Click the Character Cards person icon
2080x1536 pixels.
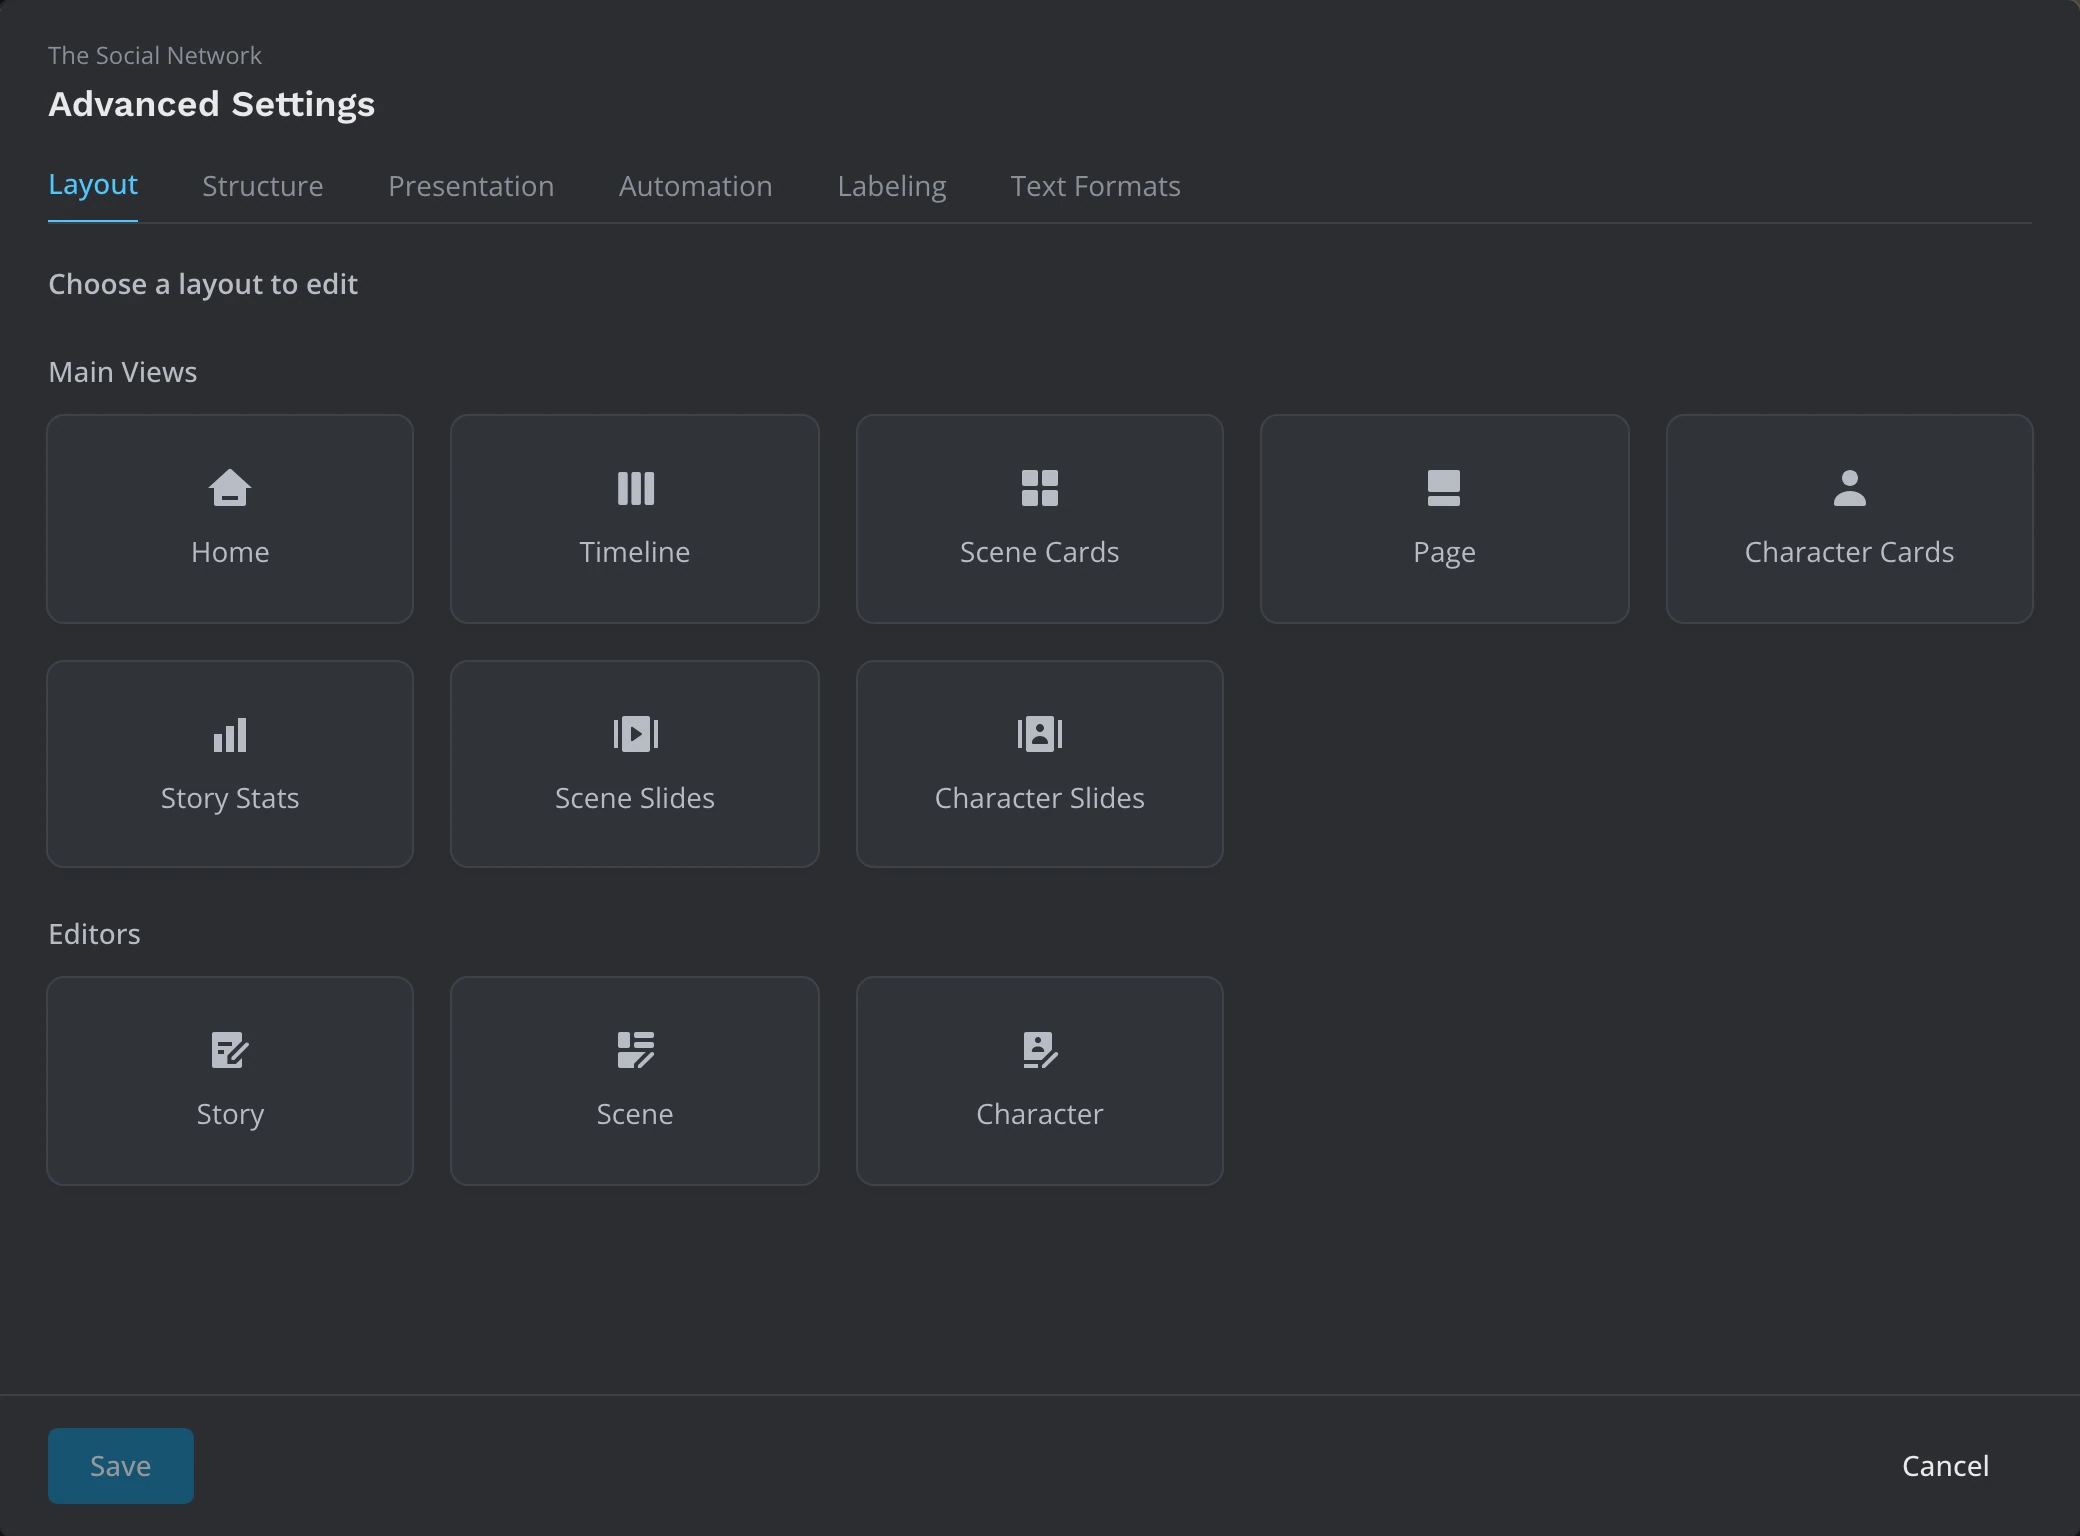(x=1849, y=488)
